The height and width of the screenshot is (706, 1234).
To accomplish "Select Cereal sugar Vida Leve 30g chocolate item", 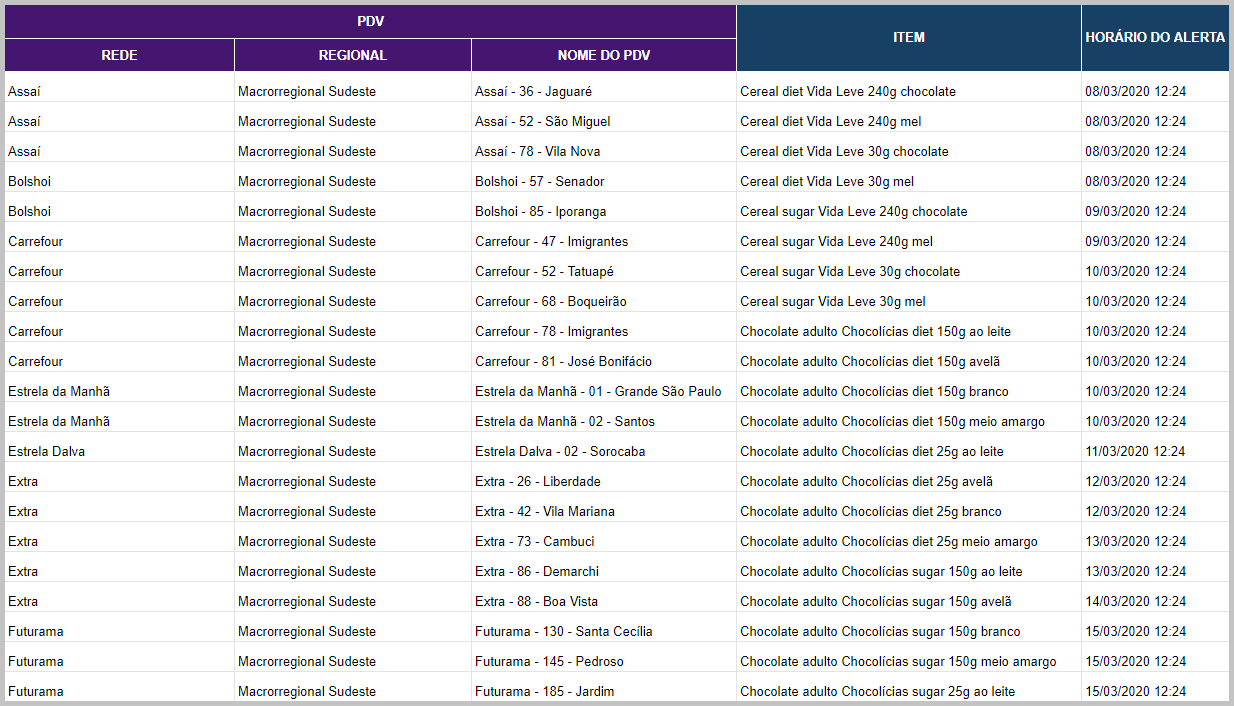I will click(x=849, y=271).
